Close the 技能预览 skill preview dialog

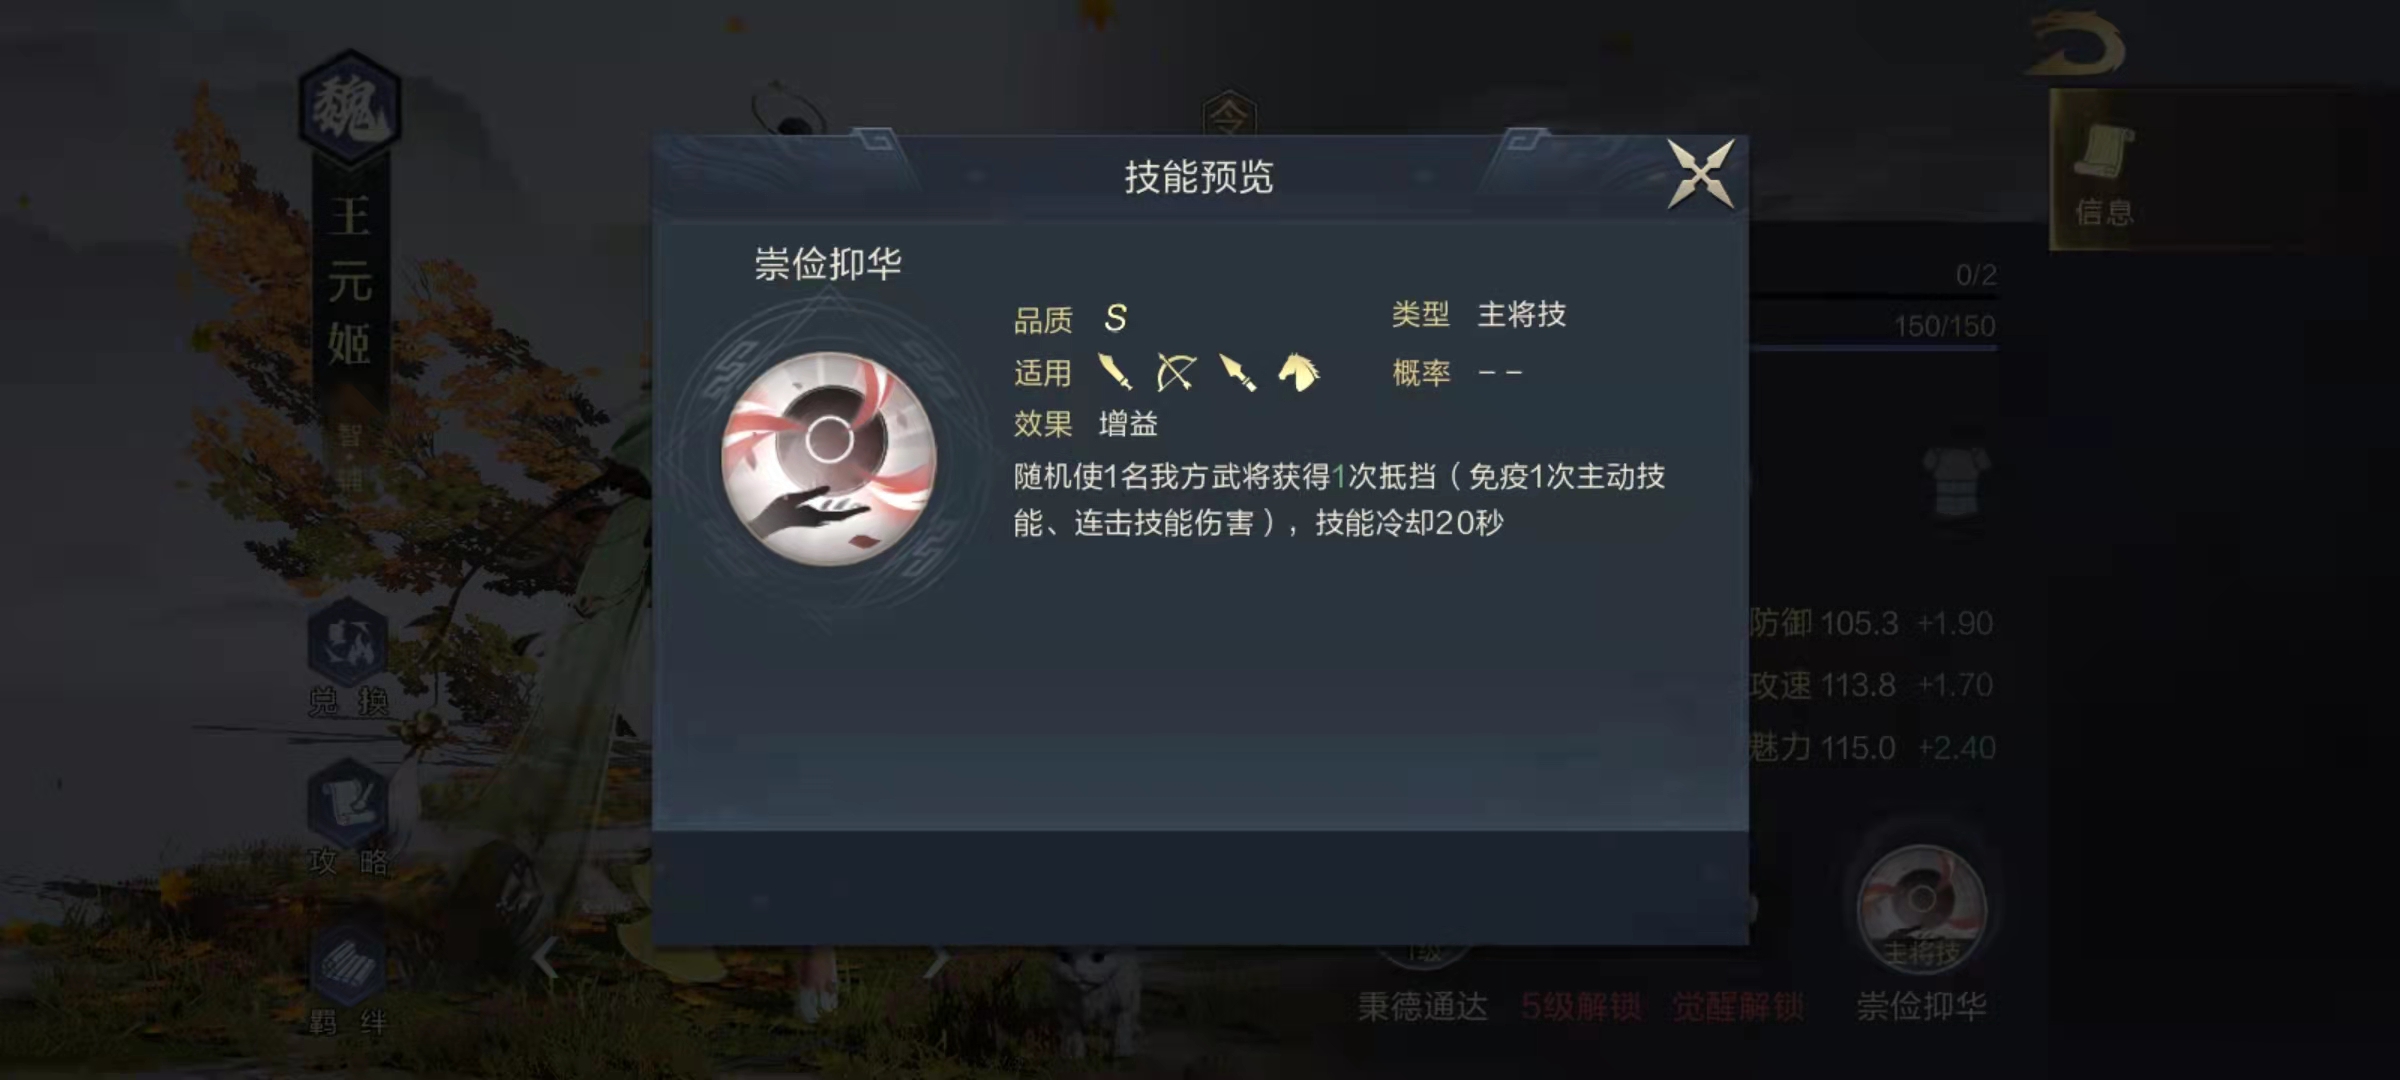tap(1700, 174)
